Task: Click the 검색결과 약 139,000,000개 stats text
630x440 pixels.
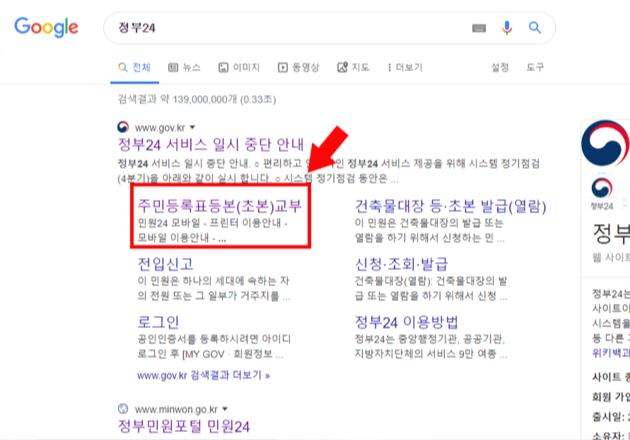Action: click(197, 99)
